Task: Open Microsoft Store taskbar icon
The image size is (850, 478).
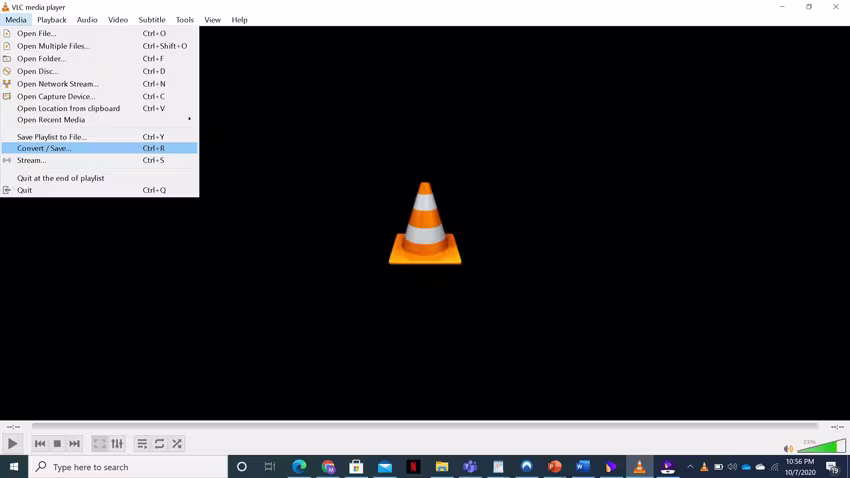Action: 356,467
